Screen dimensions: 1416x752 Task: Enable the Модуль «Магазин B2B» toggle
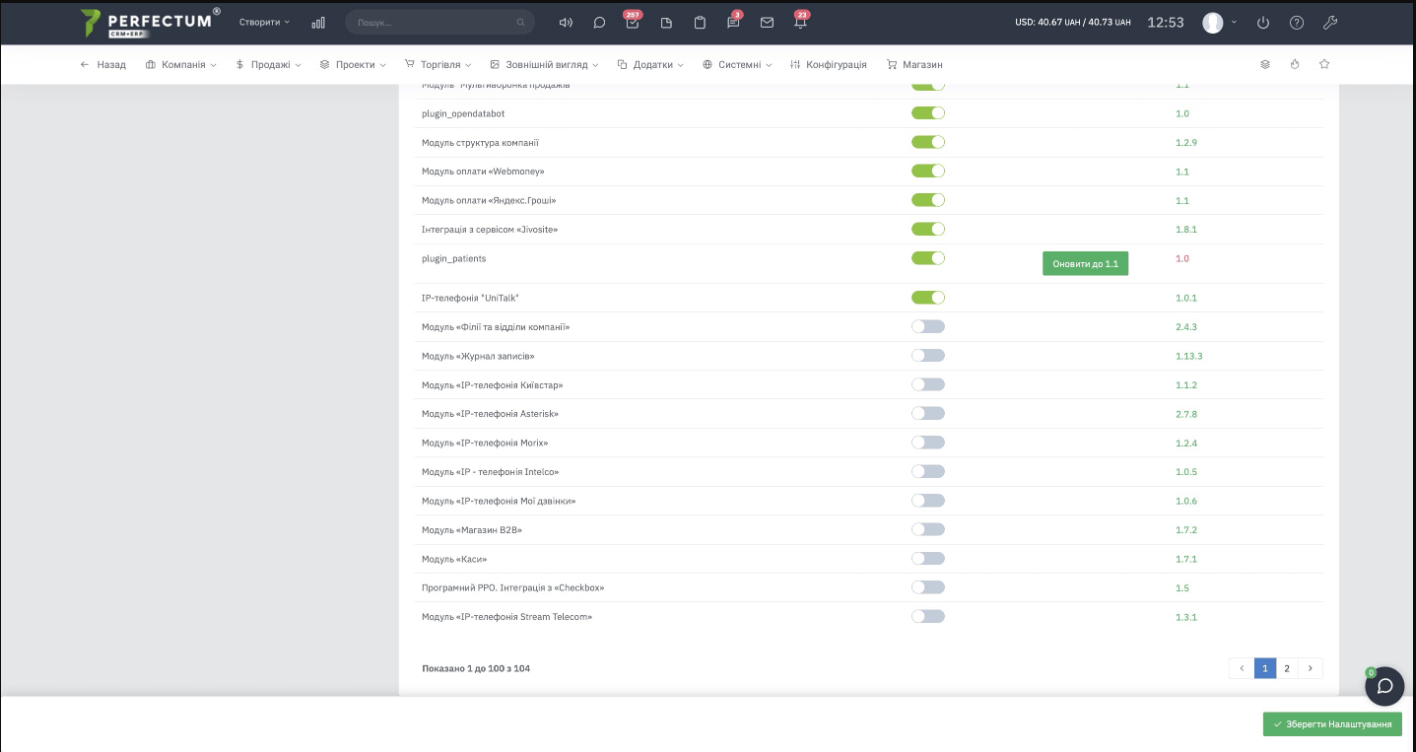coord(928,529)
